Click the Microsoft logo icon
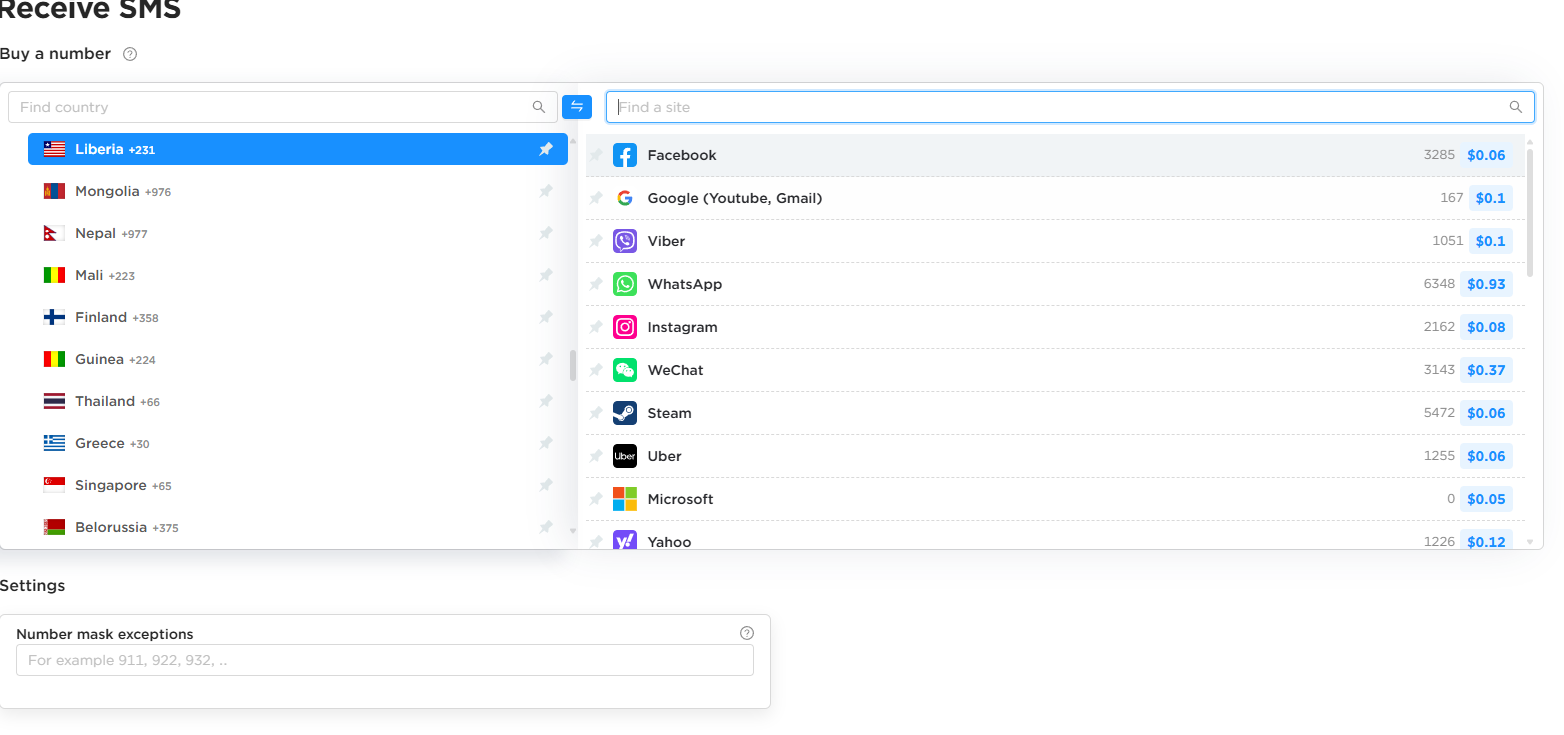The height and width of the screenshot is (735, 1564). [625, 499]
